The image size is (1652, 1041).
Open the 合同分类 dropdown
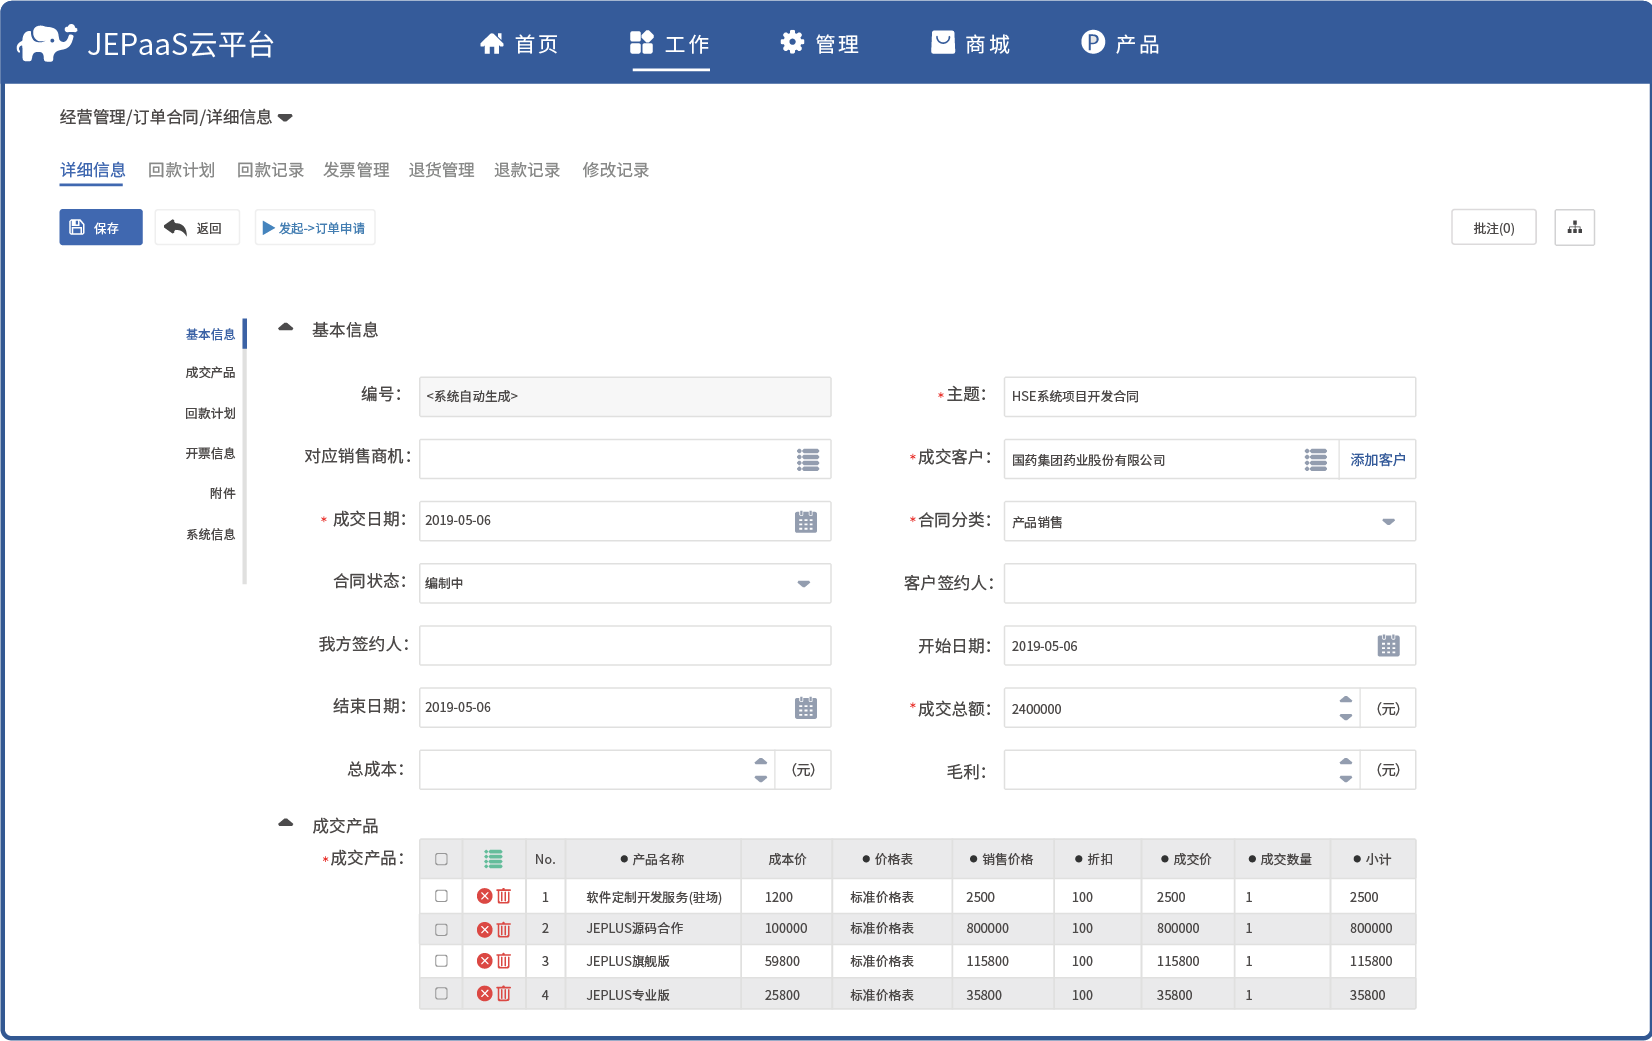tap(1388, 522)
